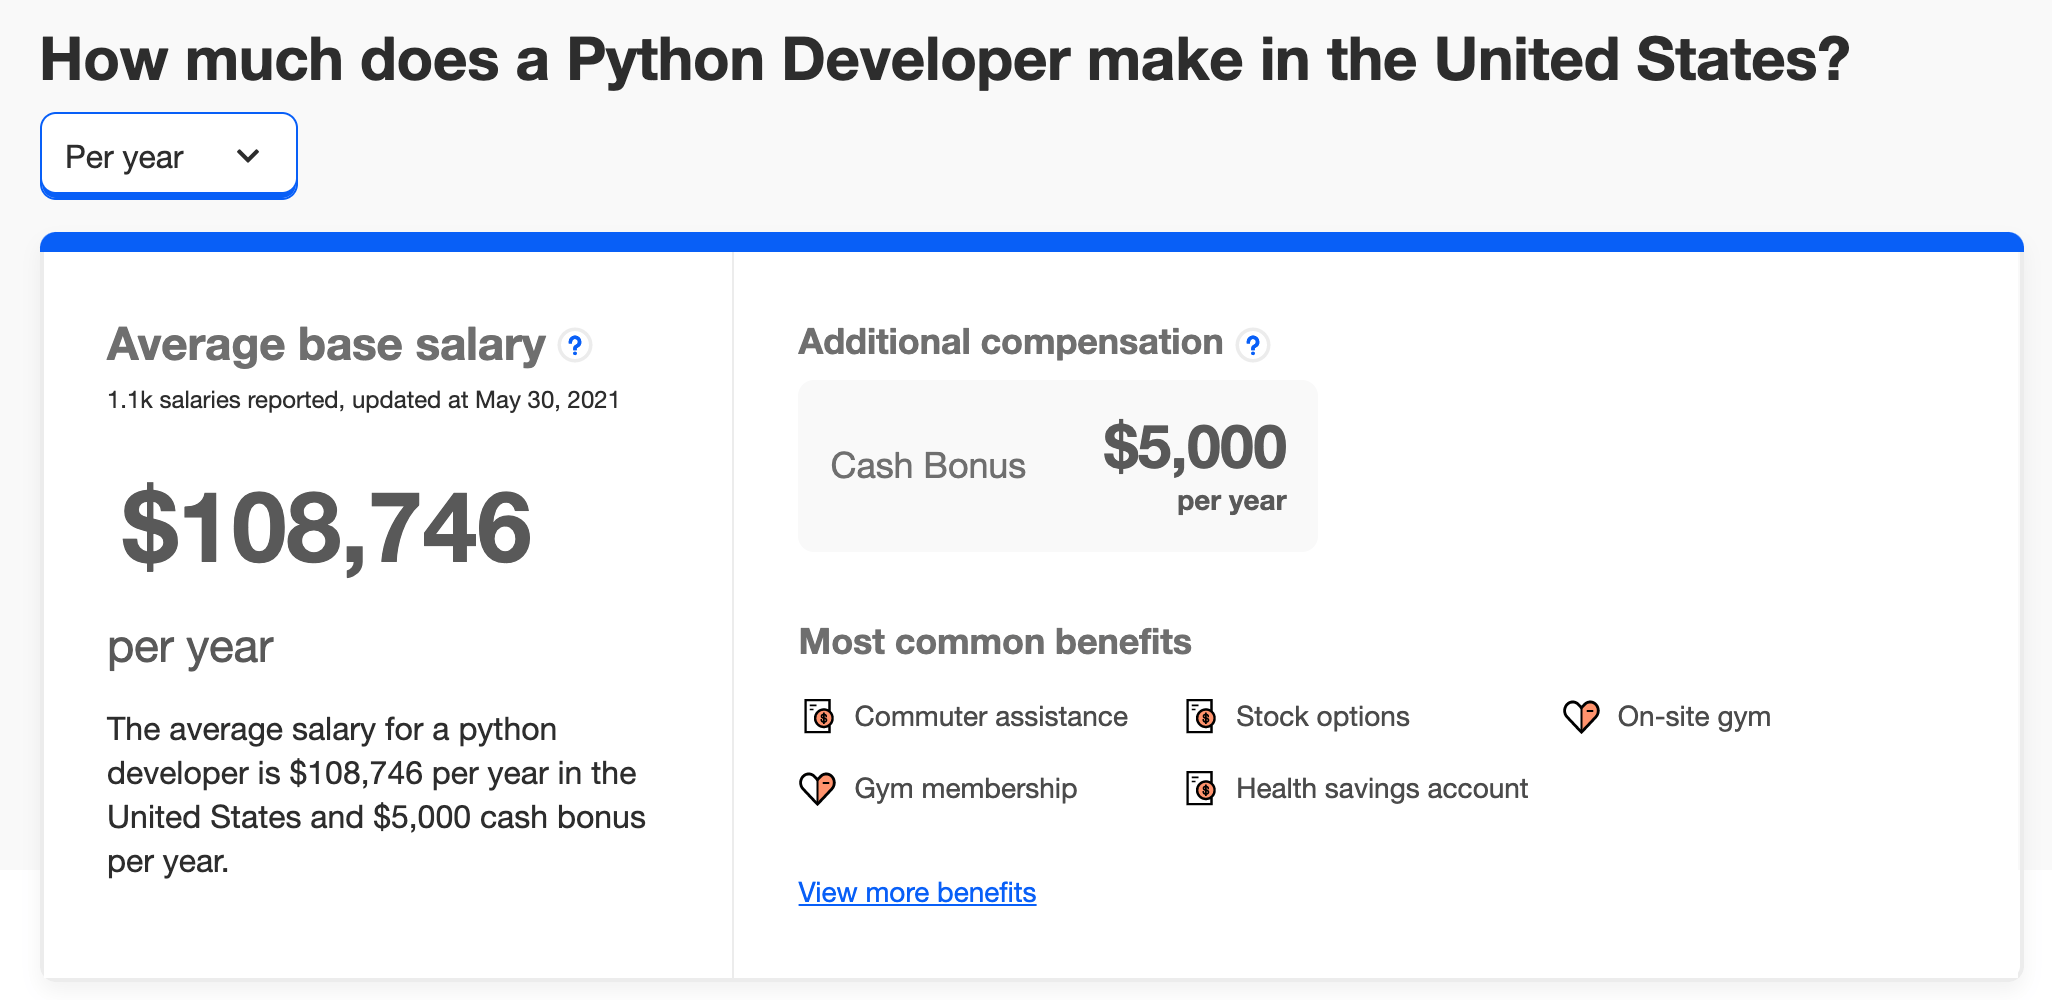Select the Commuter assistance benefit label
The width and height of the screenshot is (2052, 1000).
[x=991, y=716]
